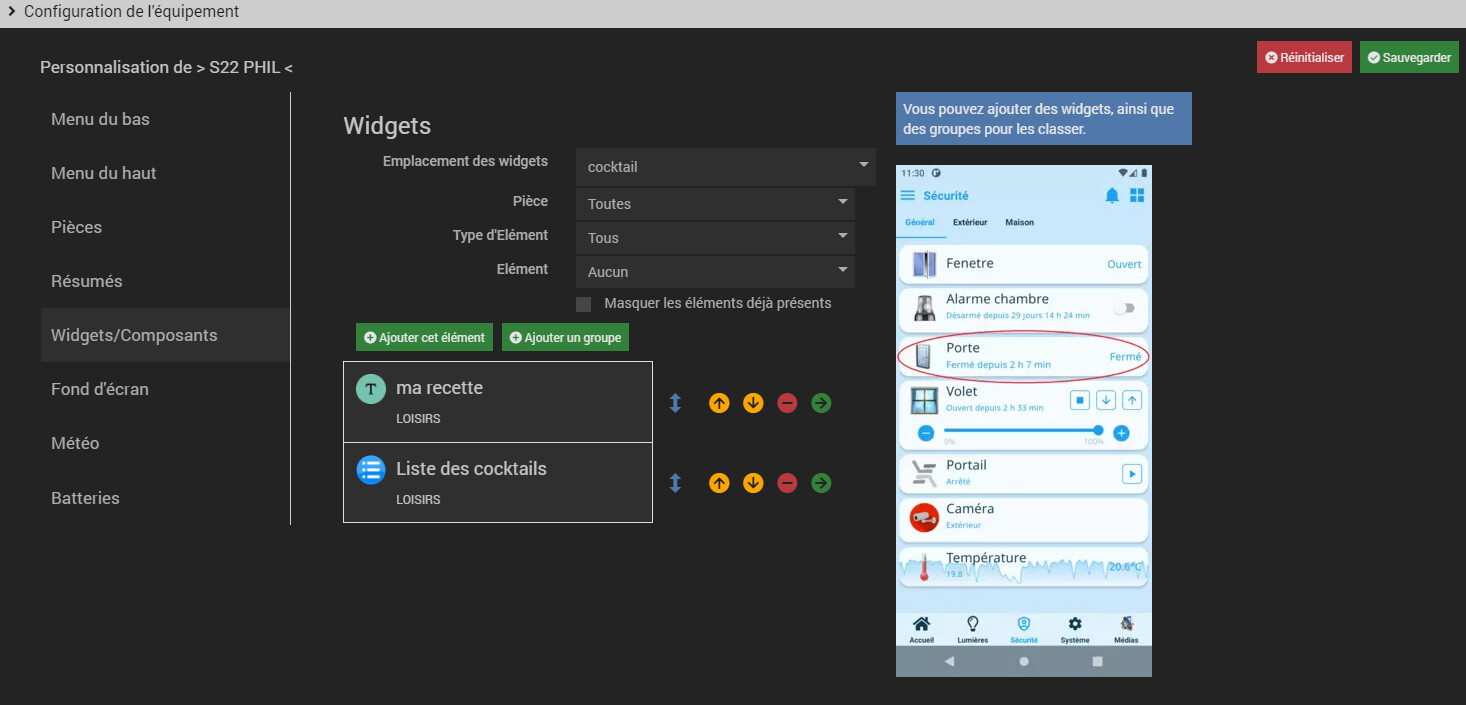Expand the 'Type d'Elément' dropdown
This screenshot has height=705, width=1466.
point(715,238)
